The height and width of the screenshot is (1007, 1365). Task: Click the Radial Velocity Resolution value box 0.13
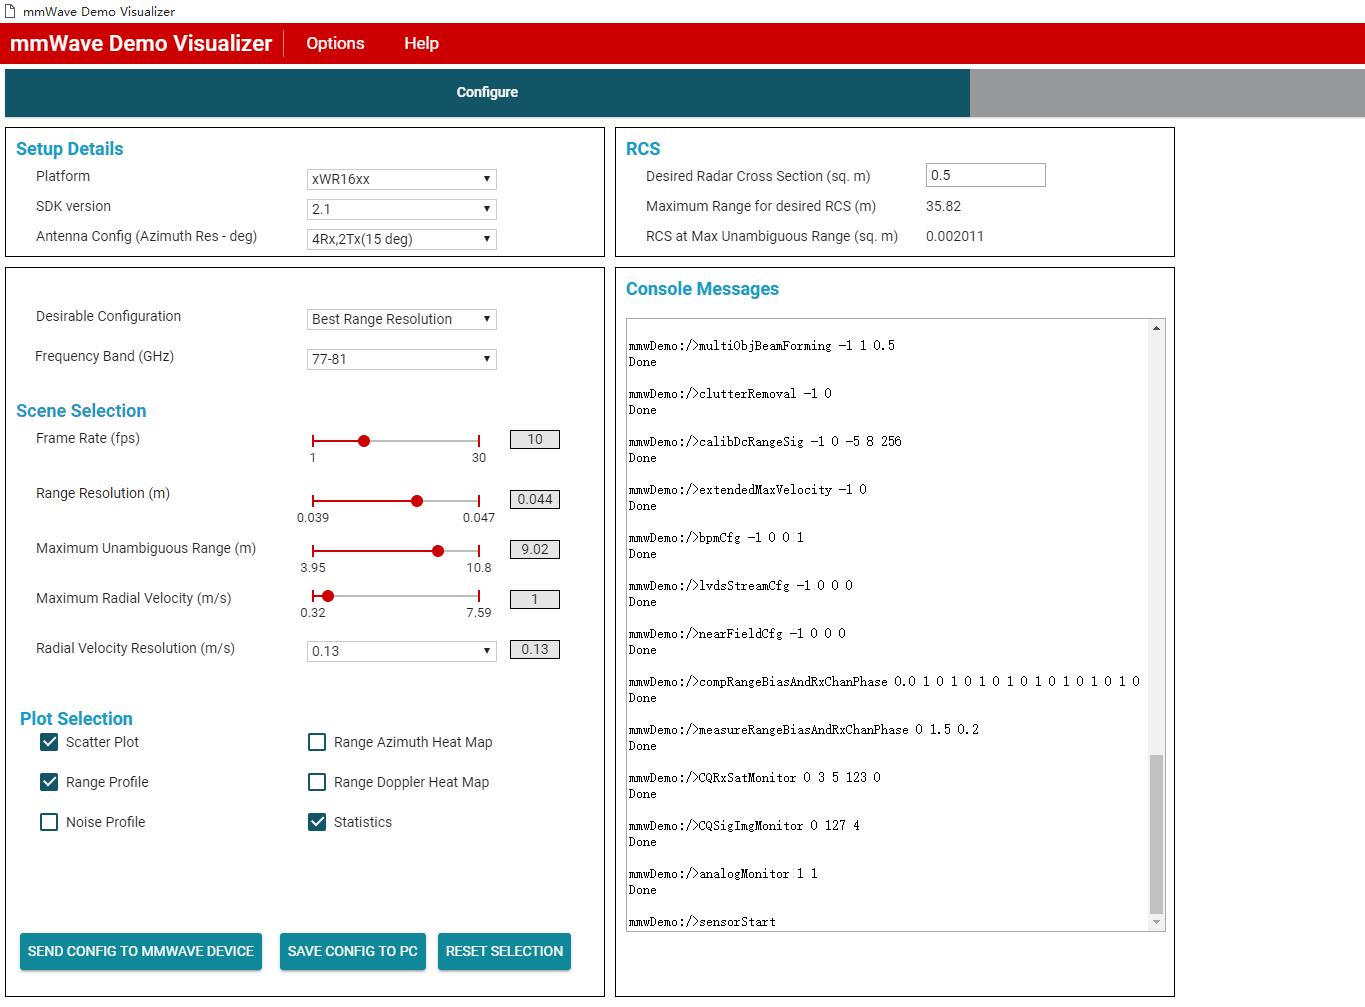pos(535,649)
